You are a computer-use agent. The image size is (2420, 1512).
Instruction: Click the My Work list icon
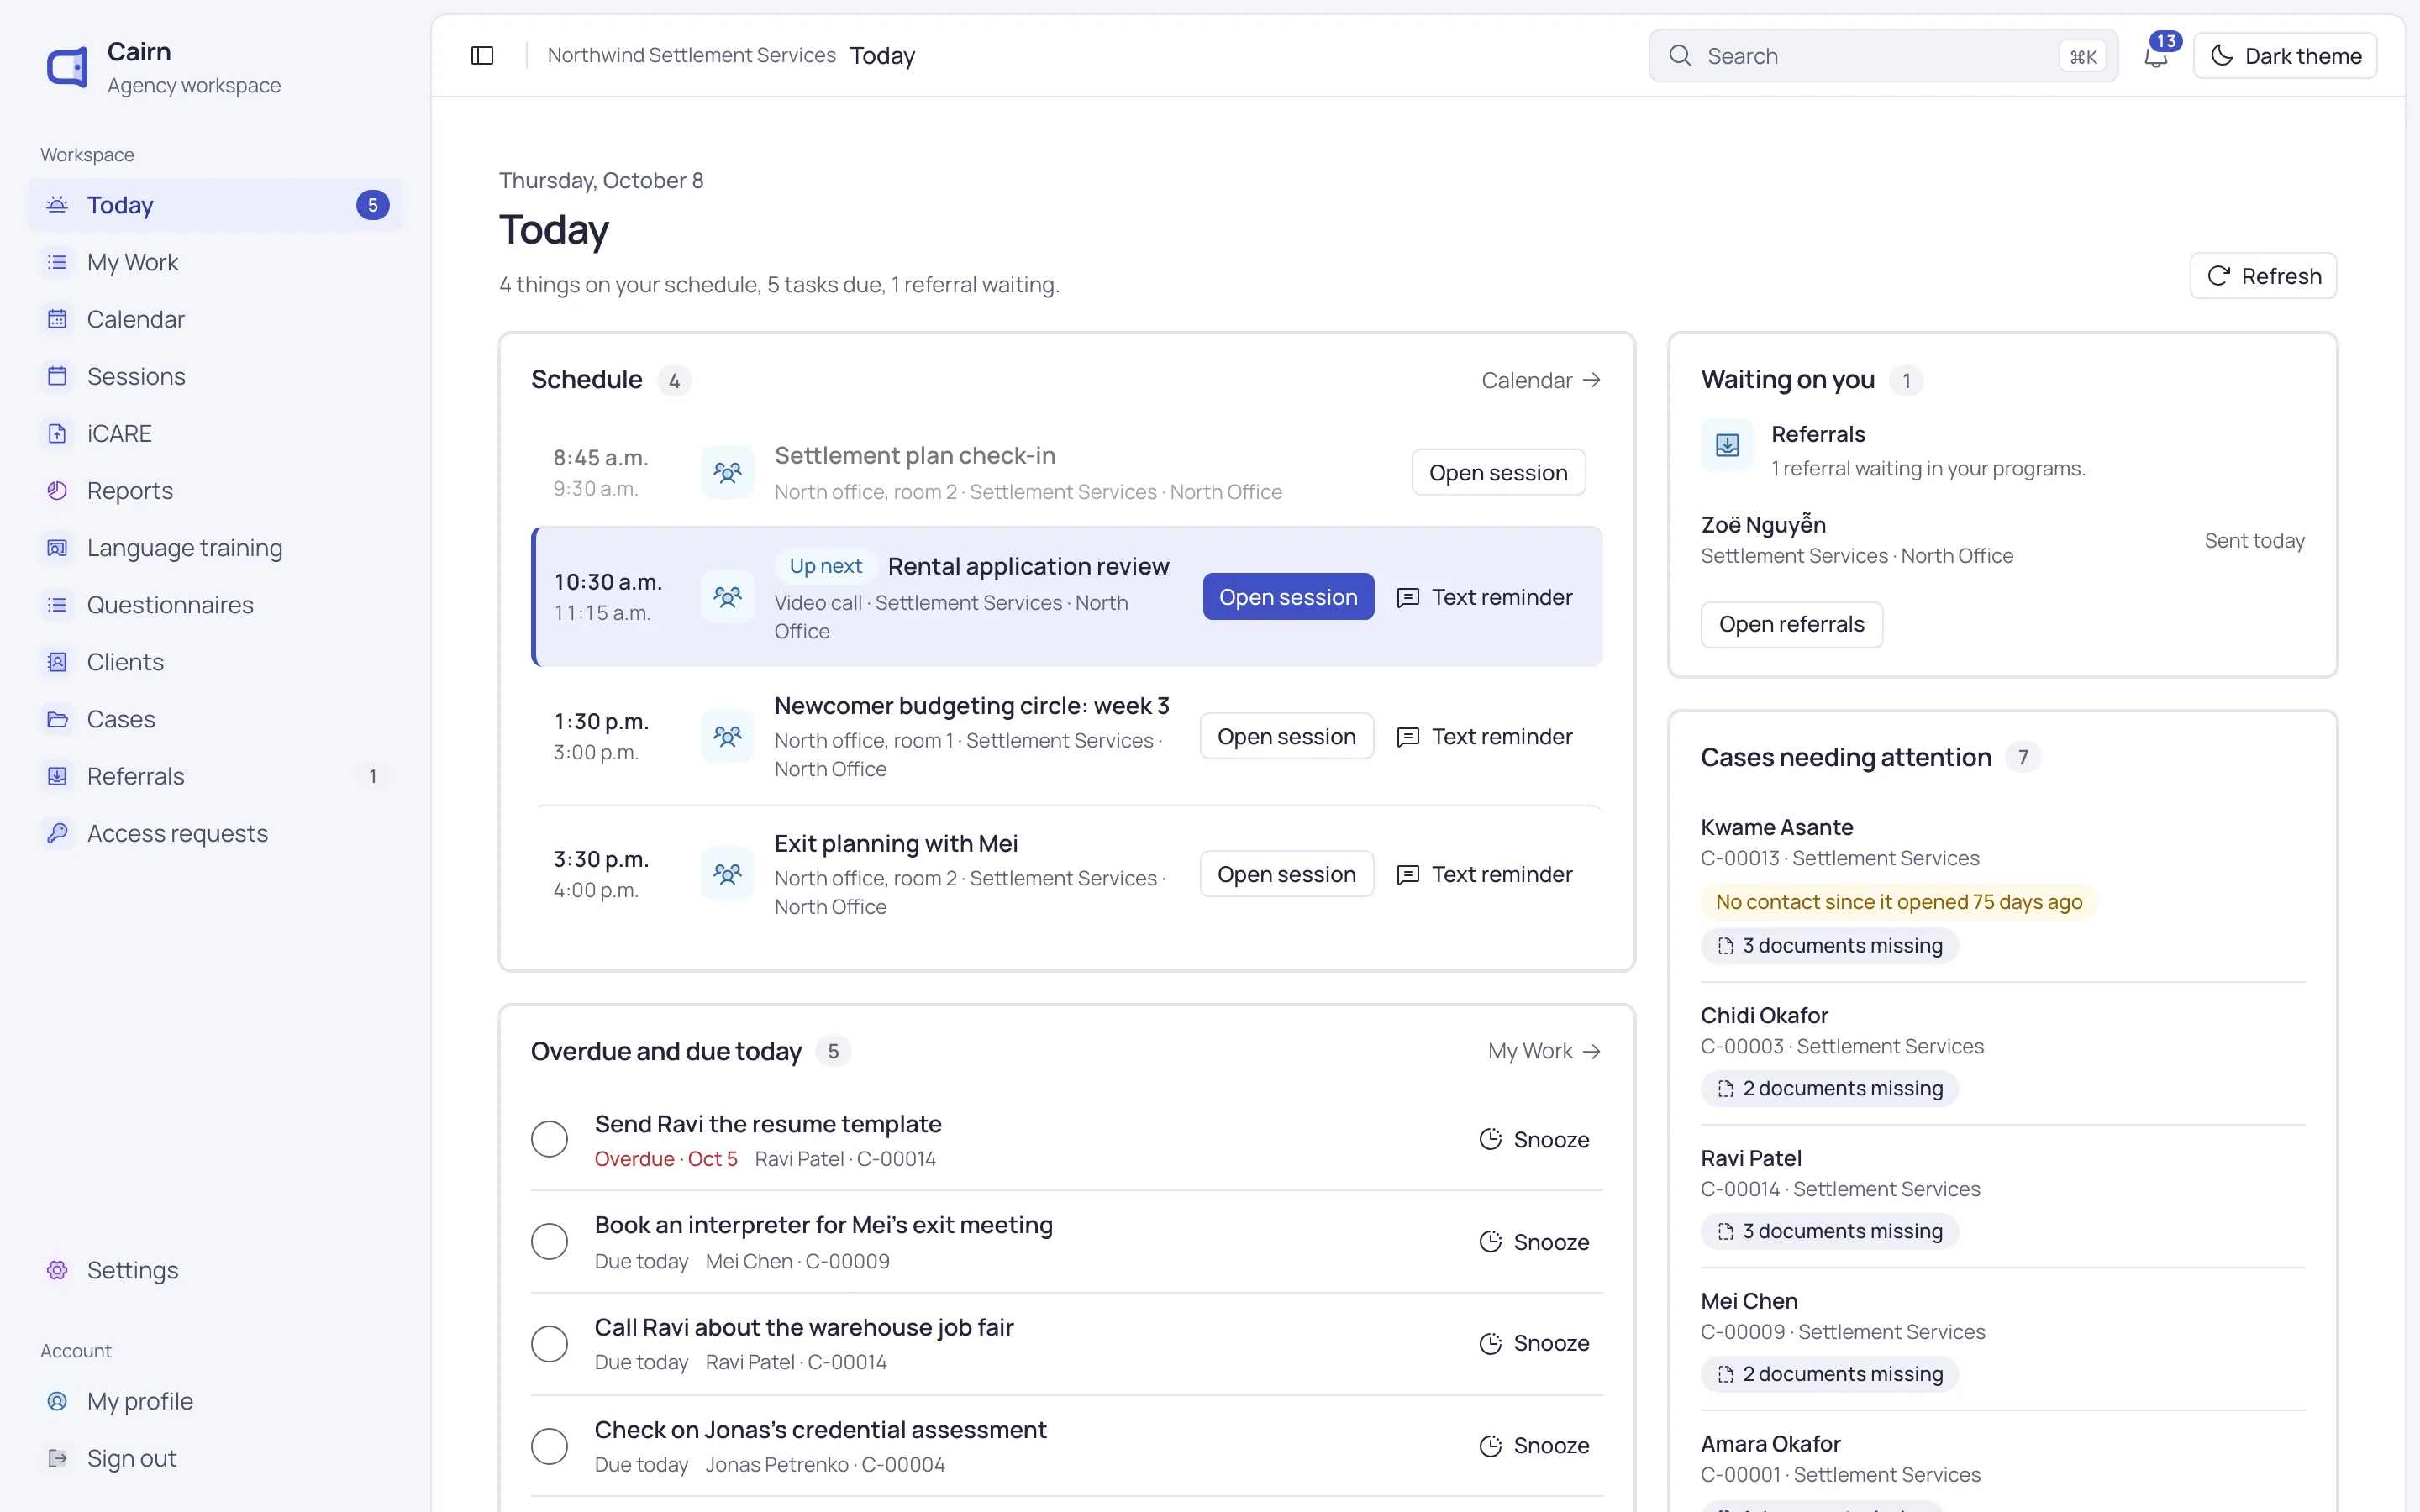click(58, 262)
